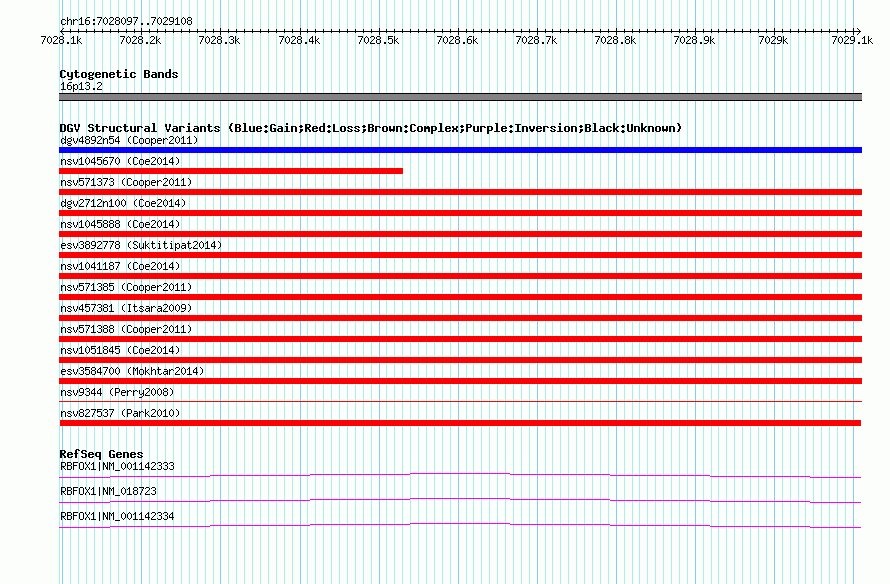Click the RefSeq Genes track title

[101, 454]
